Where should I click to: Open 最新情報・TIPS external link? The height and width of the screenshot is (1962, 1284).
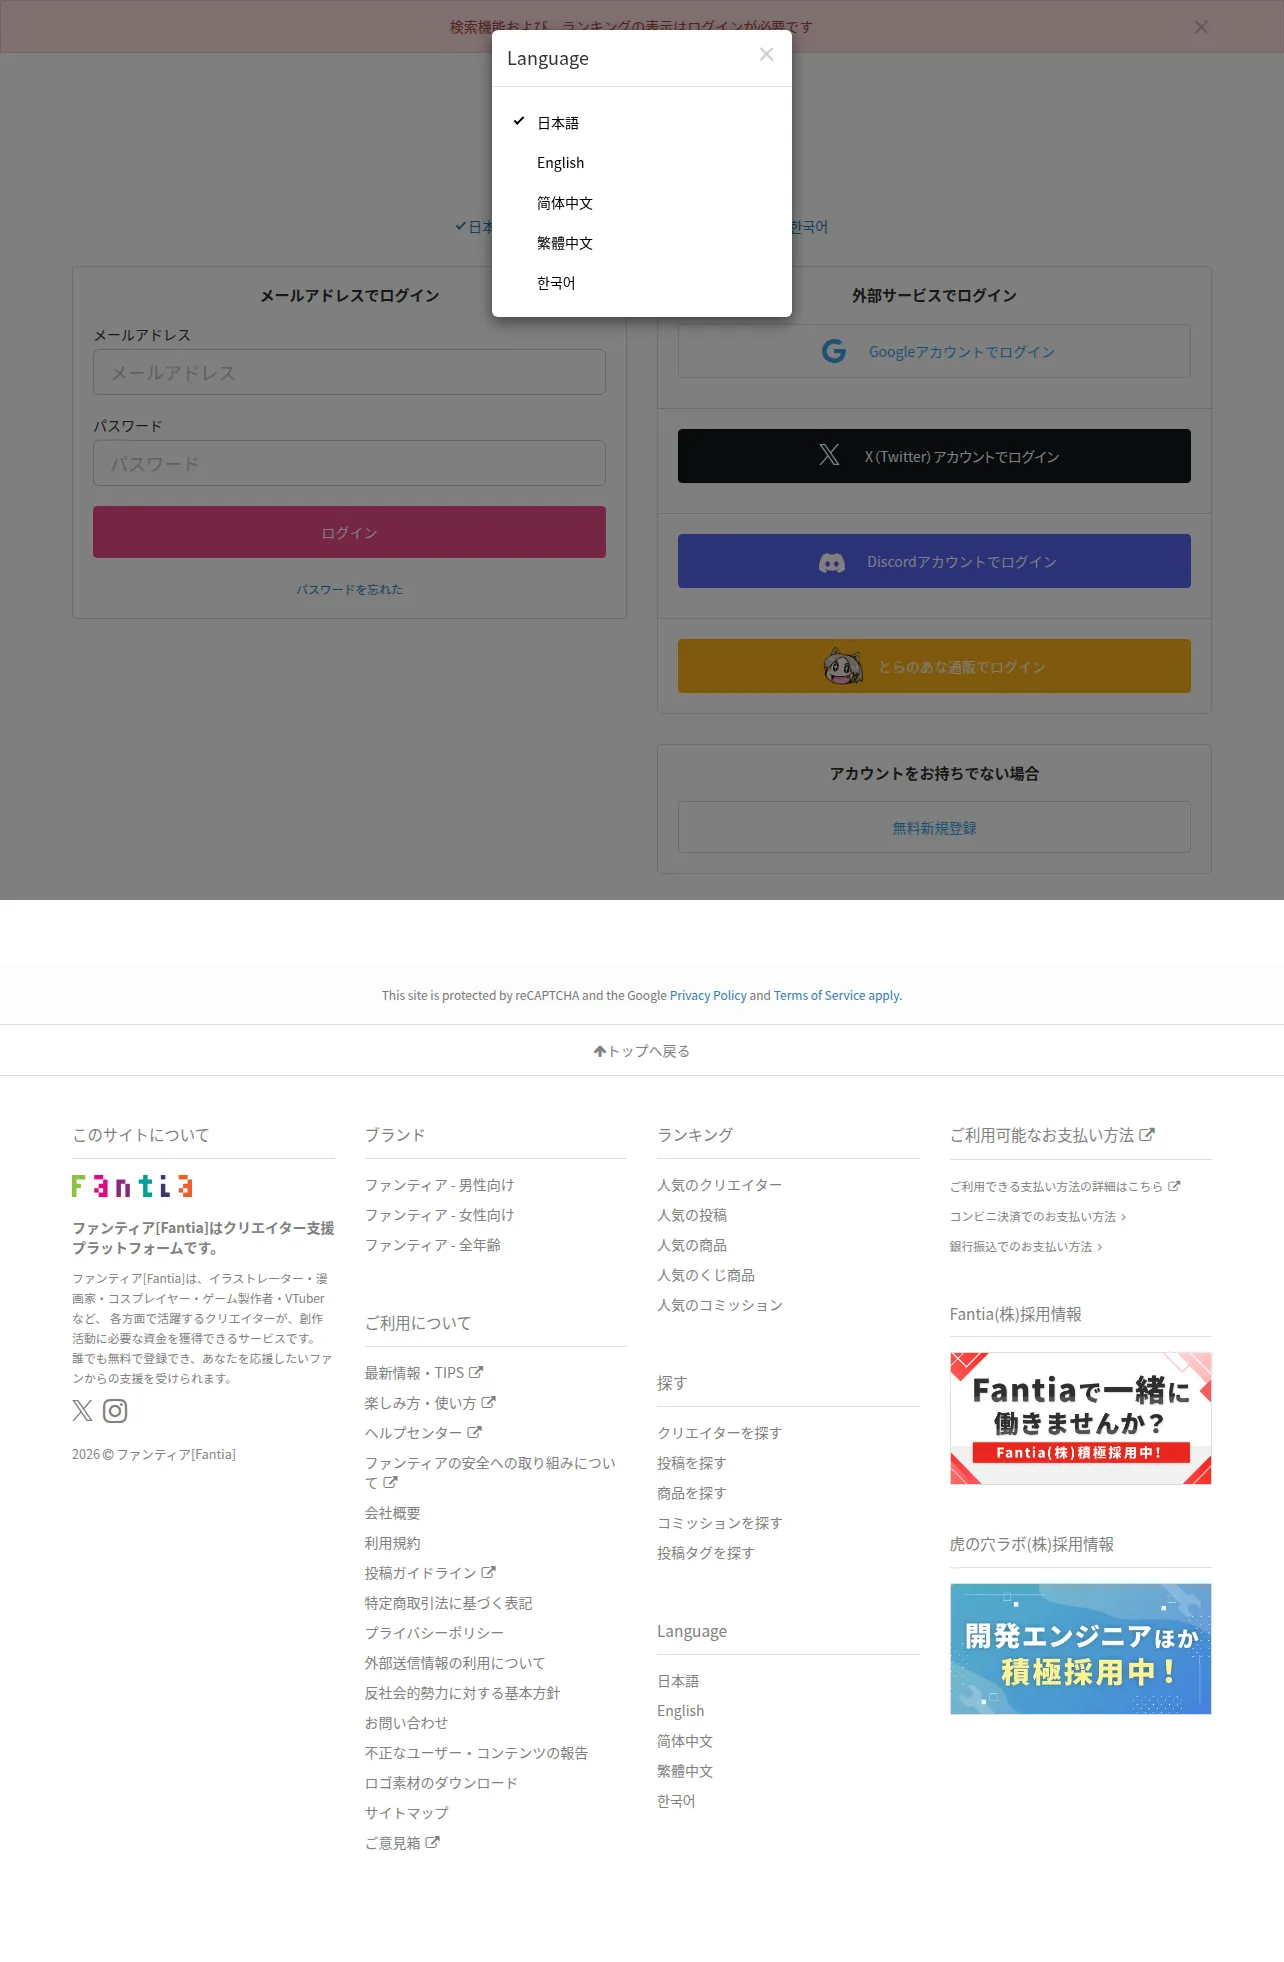(x=424, y=1373)
